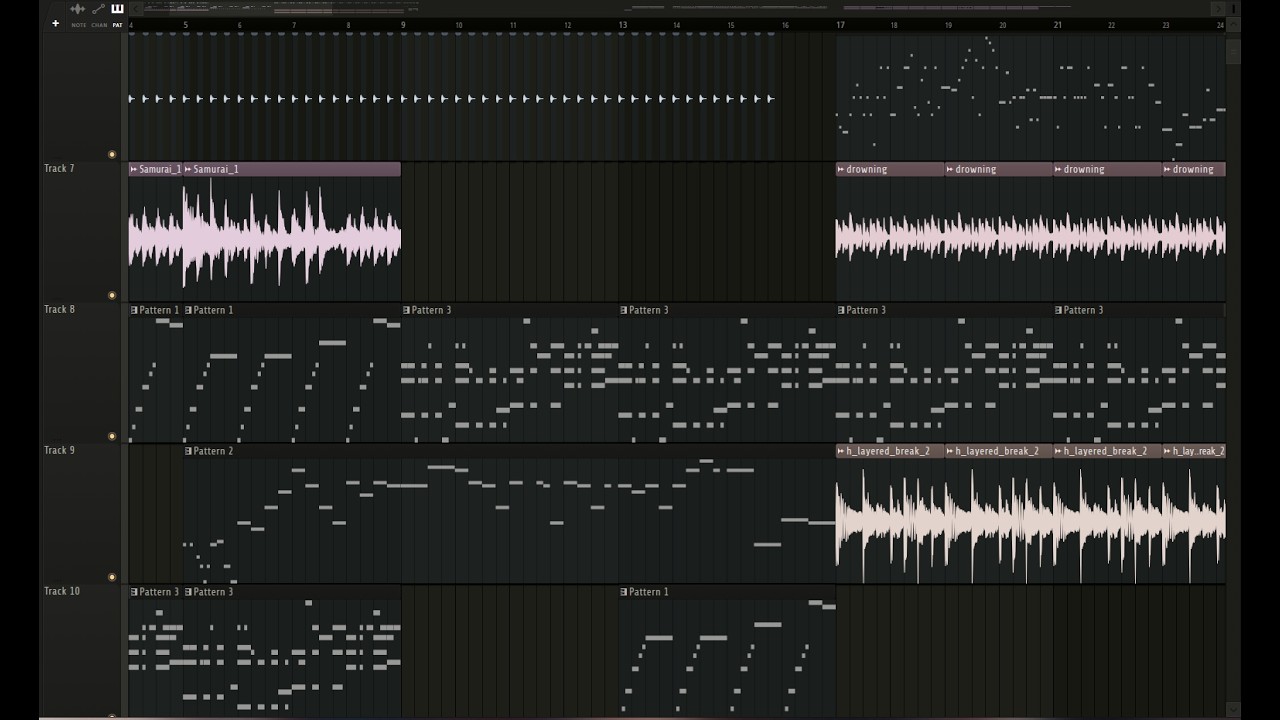1280x720 pixels.
Task: Click the plus button to add a track
Action: [56, 23]
